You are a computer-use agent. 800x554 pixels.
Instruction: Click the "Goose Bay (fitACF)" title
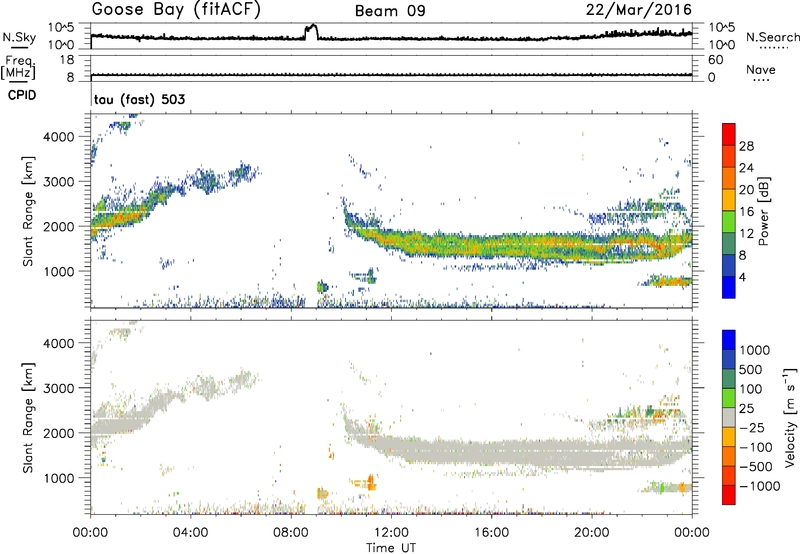(176, 10)
